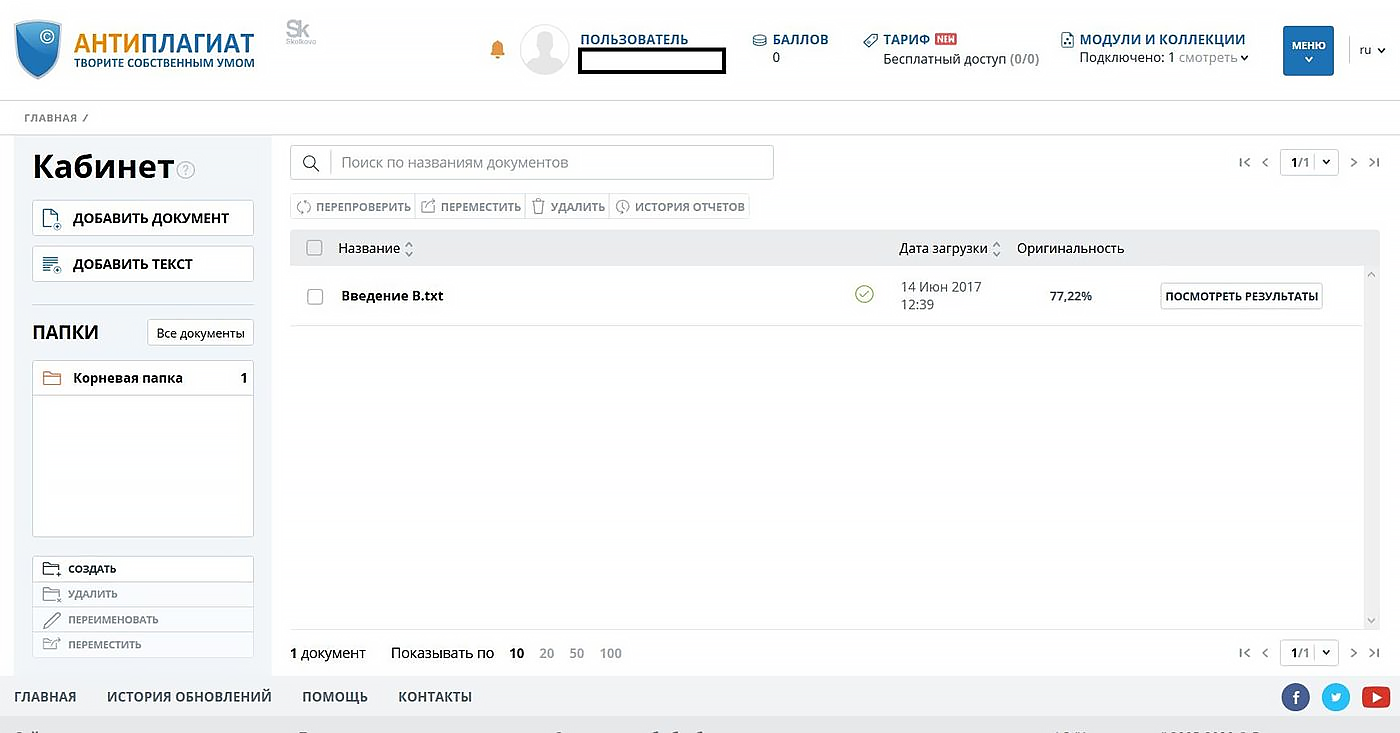Click the Antiplagiat shield logo
This screenshot has width=1400, height=733.
[39, 50]
